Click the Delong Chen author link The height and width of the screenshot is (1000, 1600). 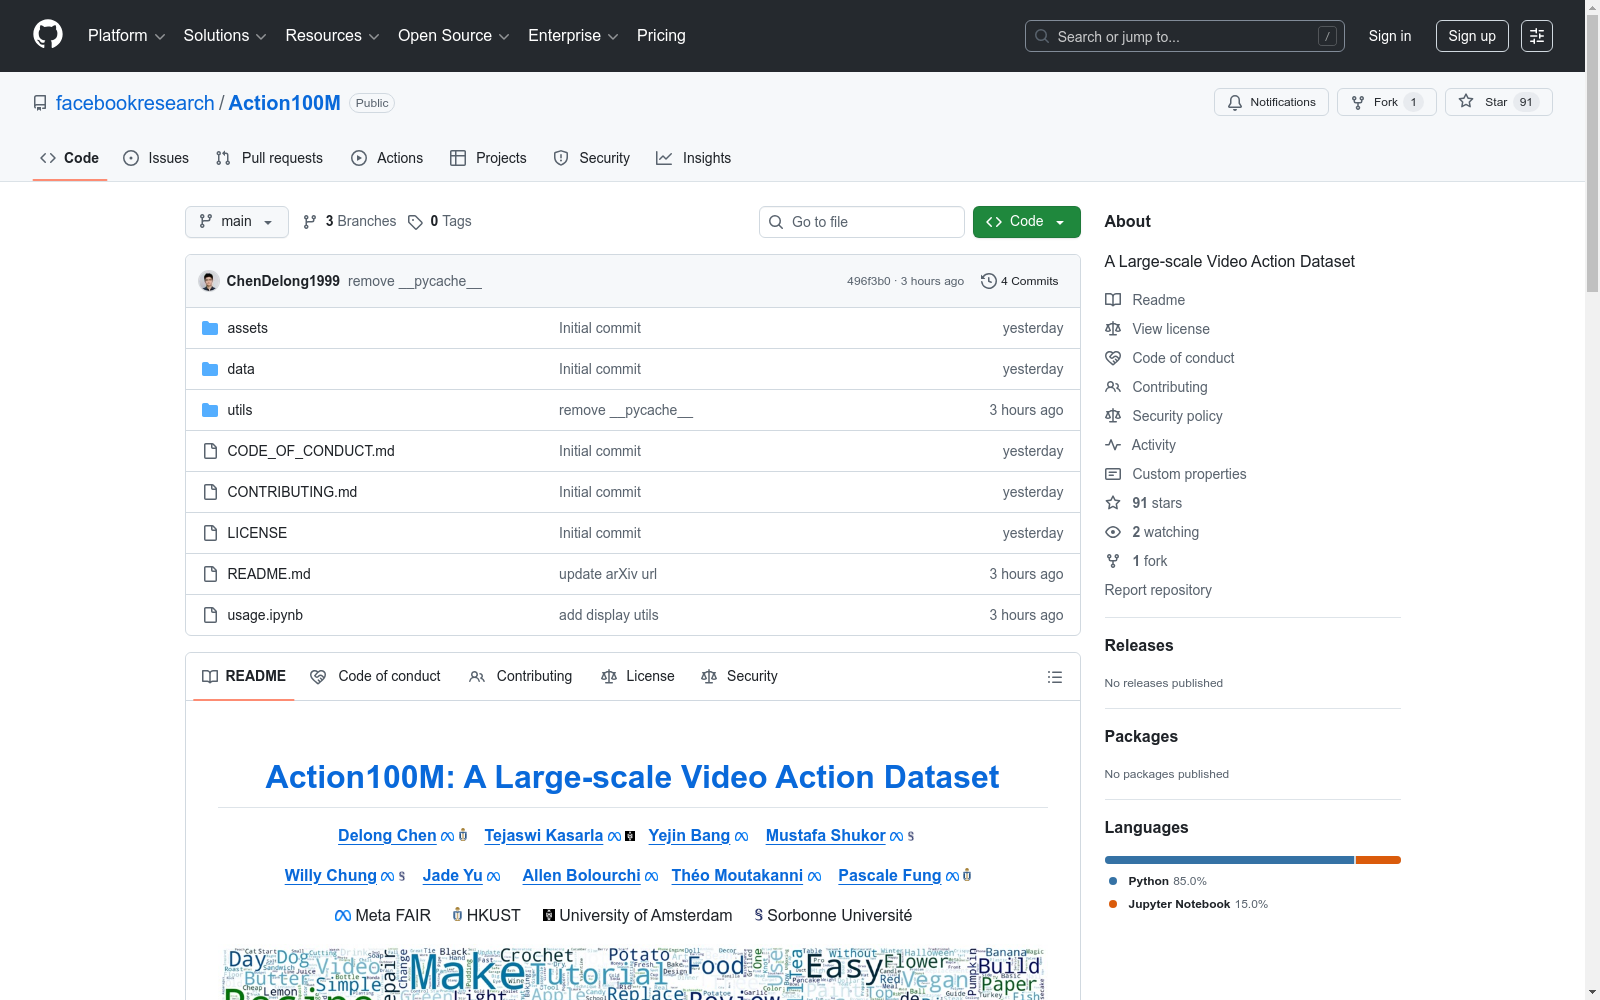click(387, 836)
